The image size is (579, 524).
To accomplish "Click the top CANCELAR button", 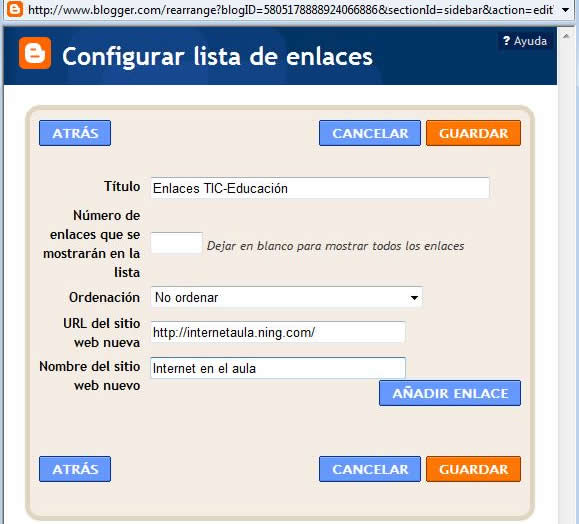I will (x=370, y=133).
